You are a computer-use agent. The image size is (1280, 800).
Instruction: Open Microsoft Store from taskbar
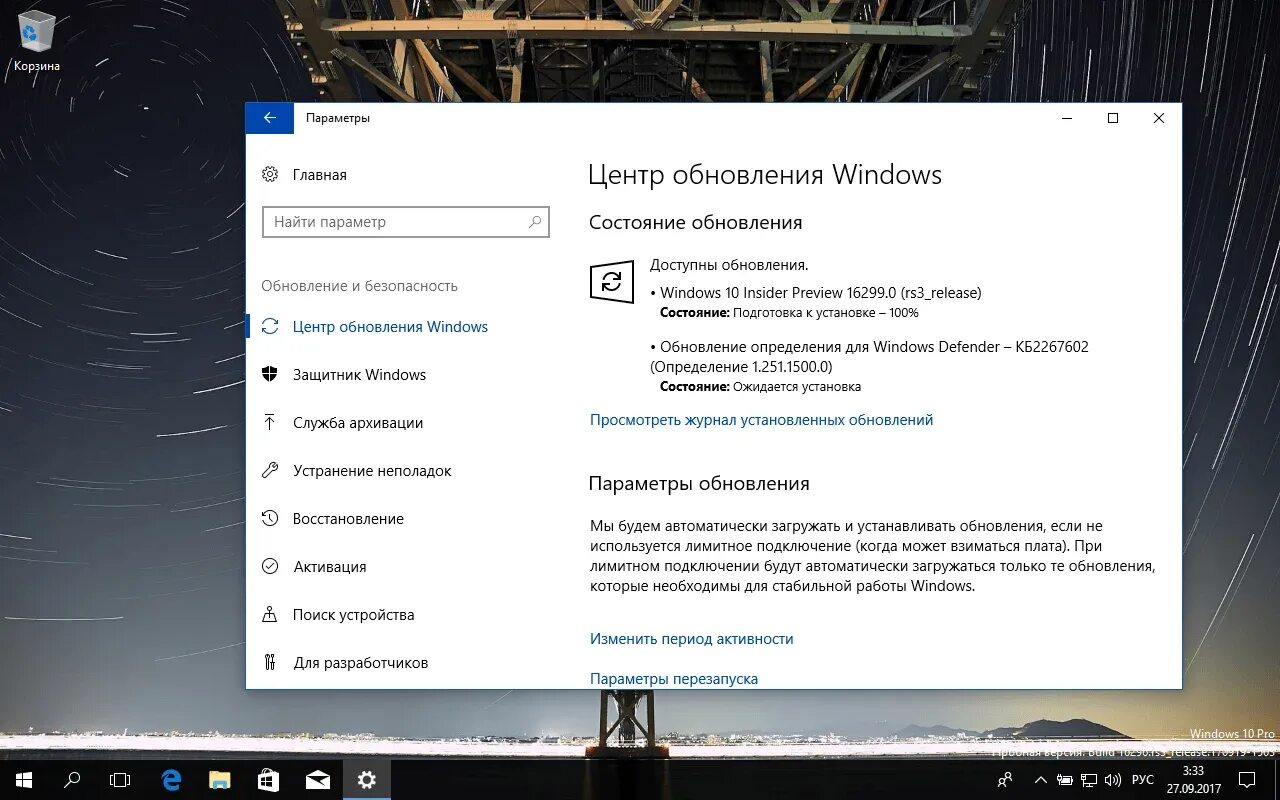pyautogui.click(x=269, y=780)
